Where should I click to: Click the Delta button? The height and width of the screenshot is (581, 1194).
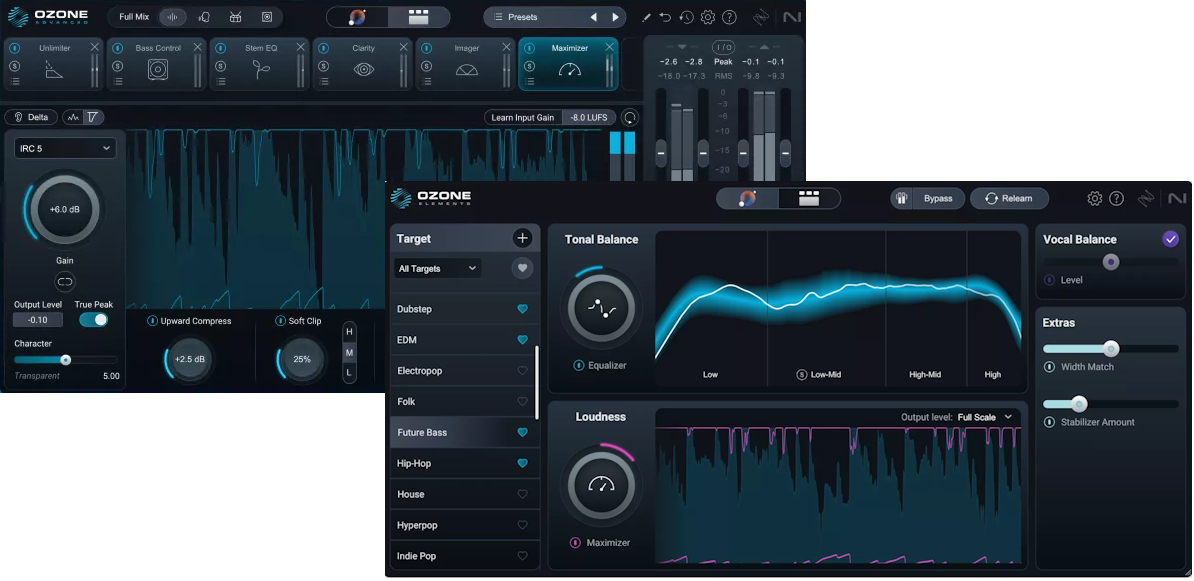[31, 117]
